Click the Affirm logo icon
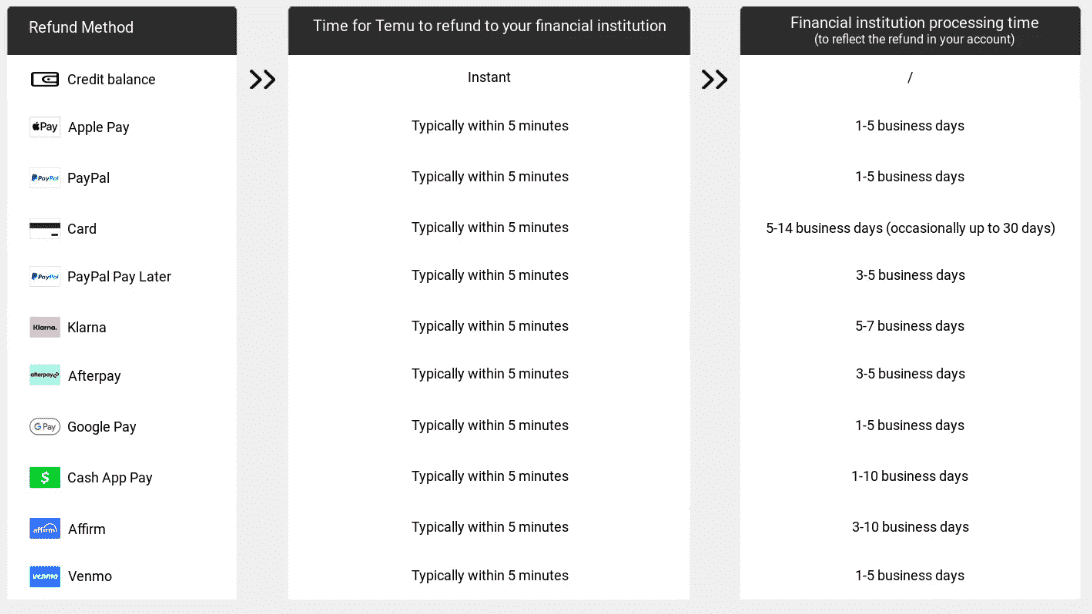1092x614 pixels. [45, 529]
